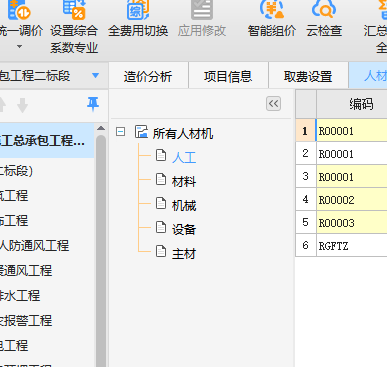This screenshot has width=387, height=367.
Task: Select the 水工程 project tree item
Action: 20,296
